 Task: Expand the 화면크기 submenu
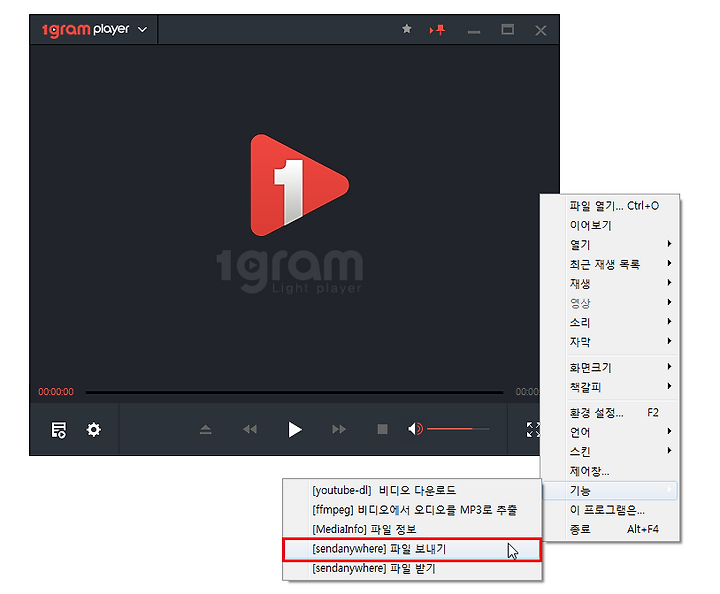pyautogui.click(x=610, y=367)
